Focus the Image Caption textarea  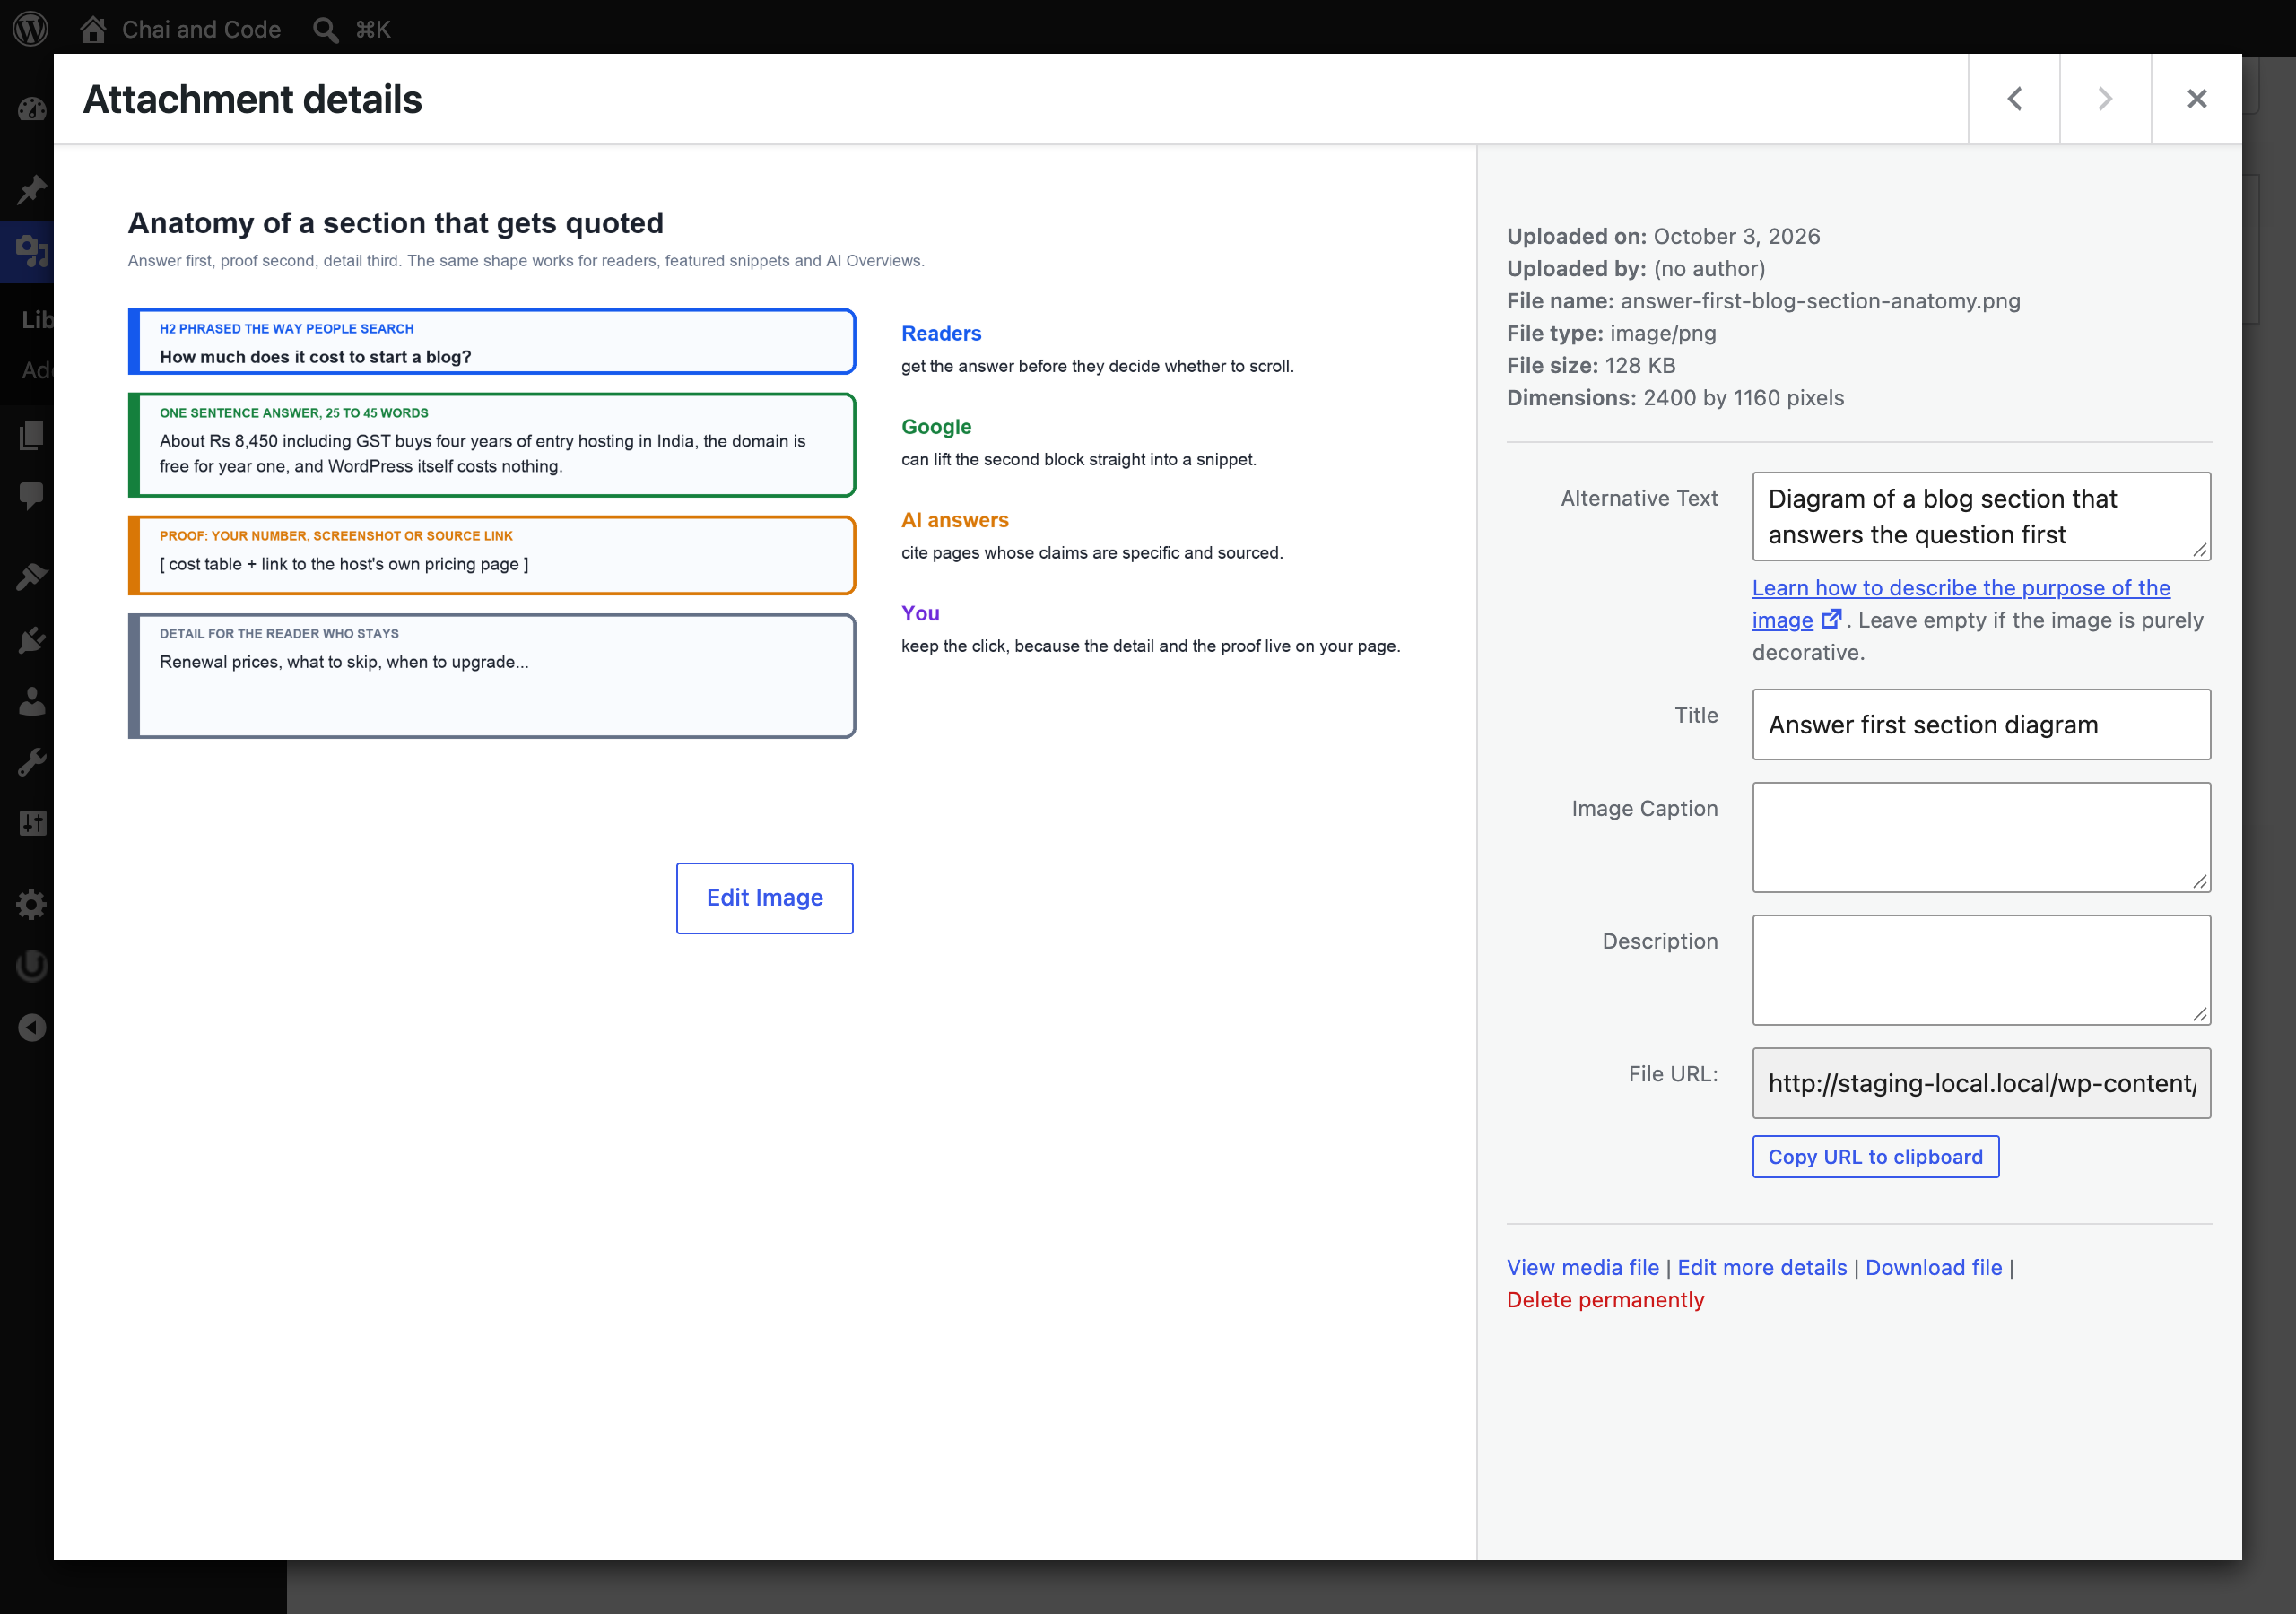pyautogui.click(x=1981, y=837)
